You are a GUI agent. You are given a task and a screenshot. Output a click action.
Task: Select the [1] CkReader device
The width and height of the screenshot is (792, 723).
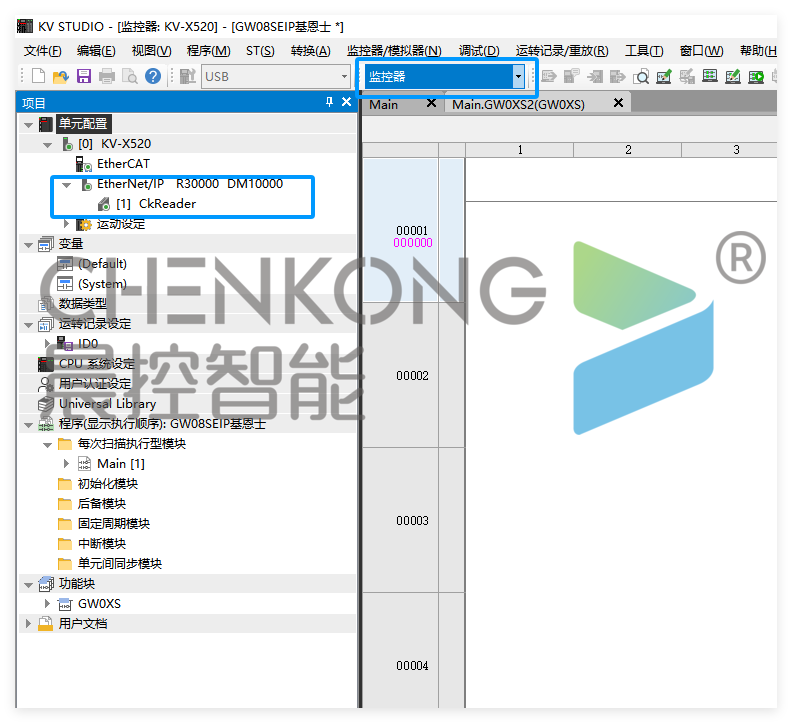coord(156,204)
